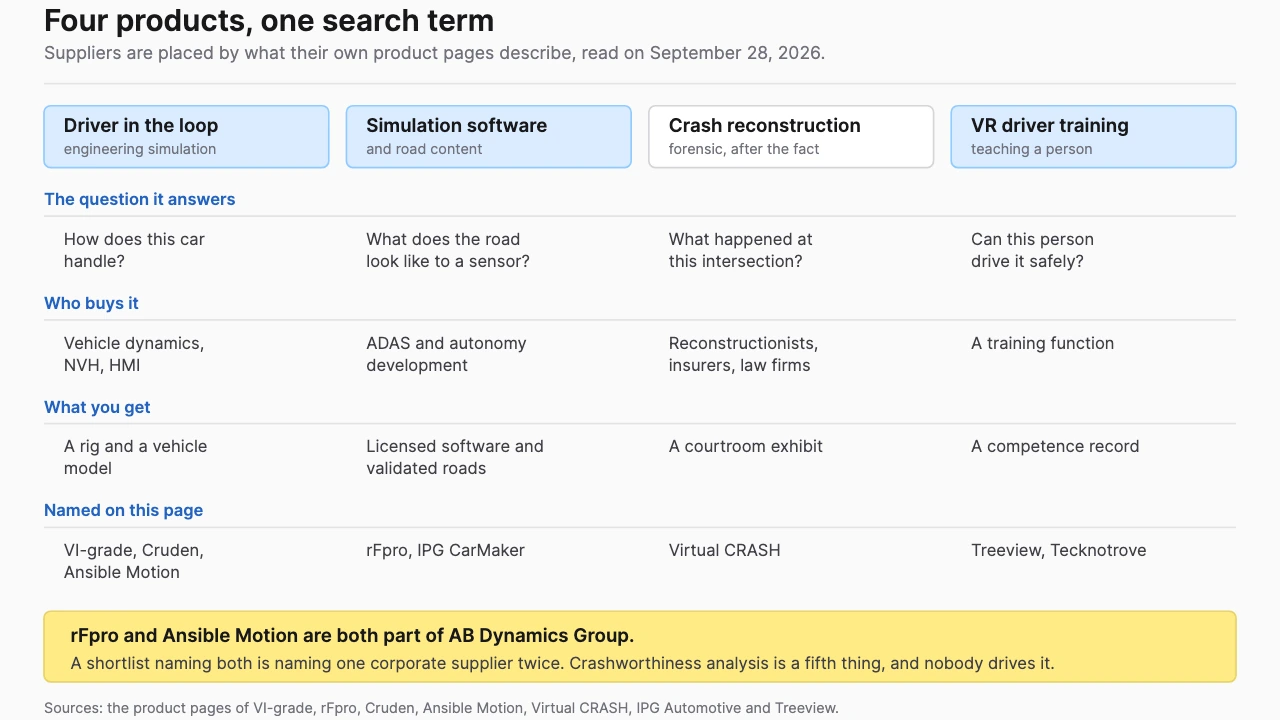Click the 'Four products, one search term' title
The width and height of the screenshot is (1280, 720).
tap(269, 21)
